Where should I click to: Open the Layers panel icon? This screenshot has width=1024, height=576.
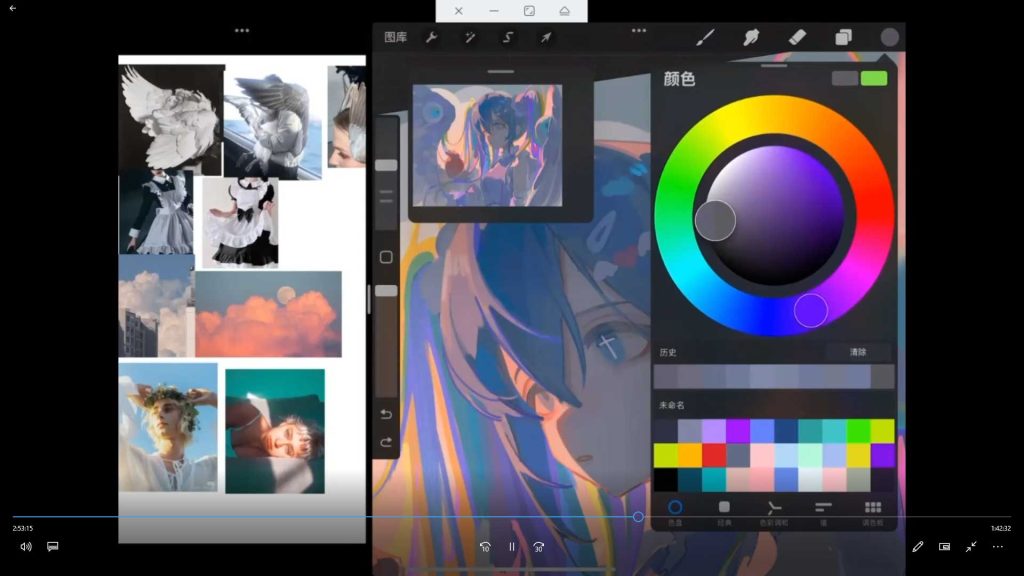843,37
